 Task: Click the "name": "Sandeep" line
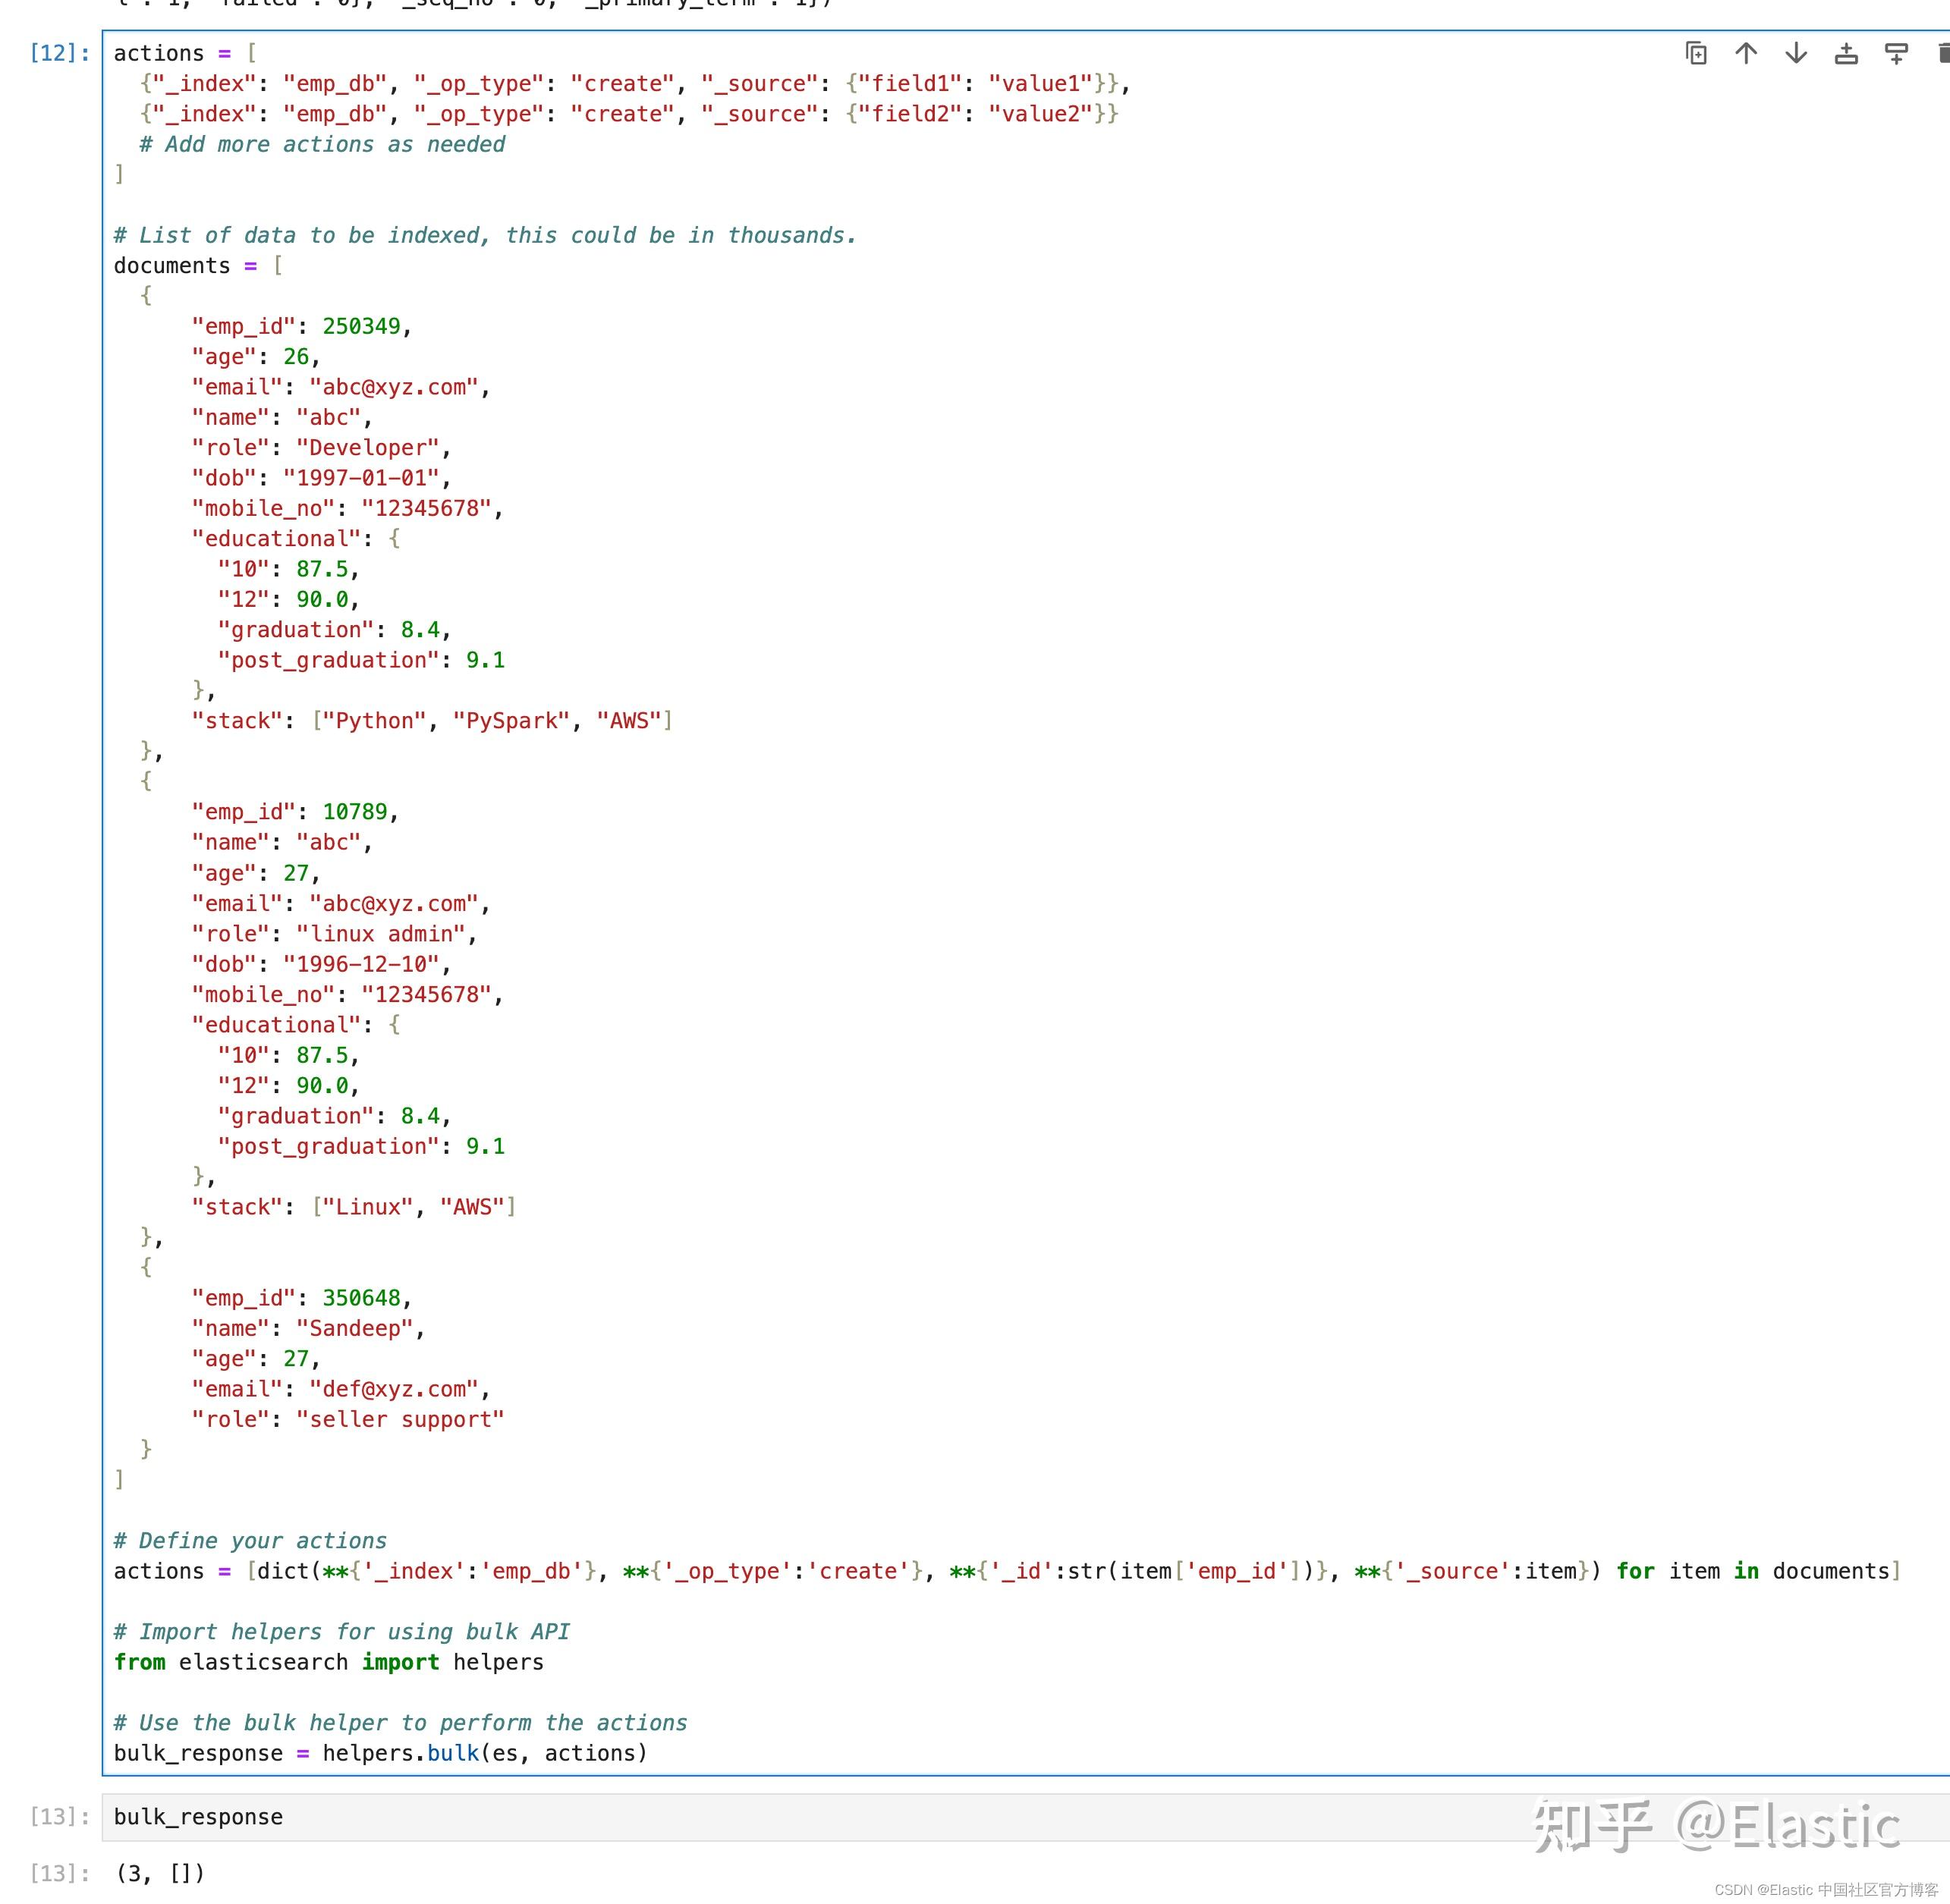pos(308,1328)
